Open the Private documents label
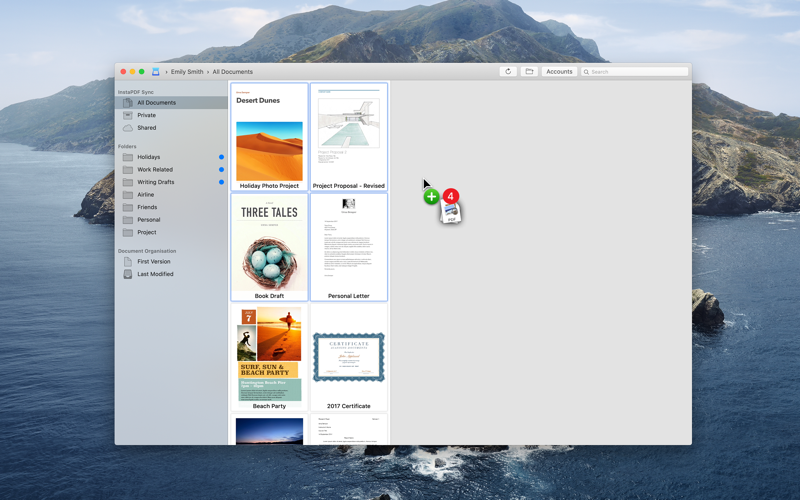 pyautogui.click(x=146, y=115)
